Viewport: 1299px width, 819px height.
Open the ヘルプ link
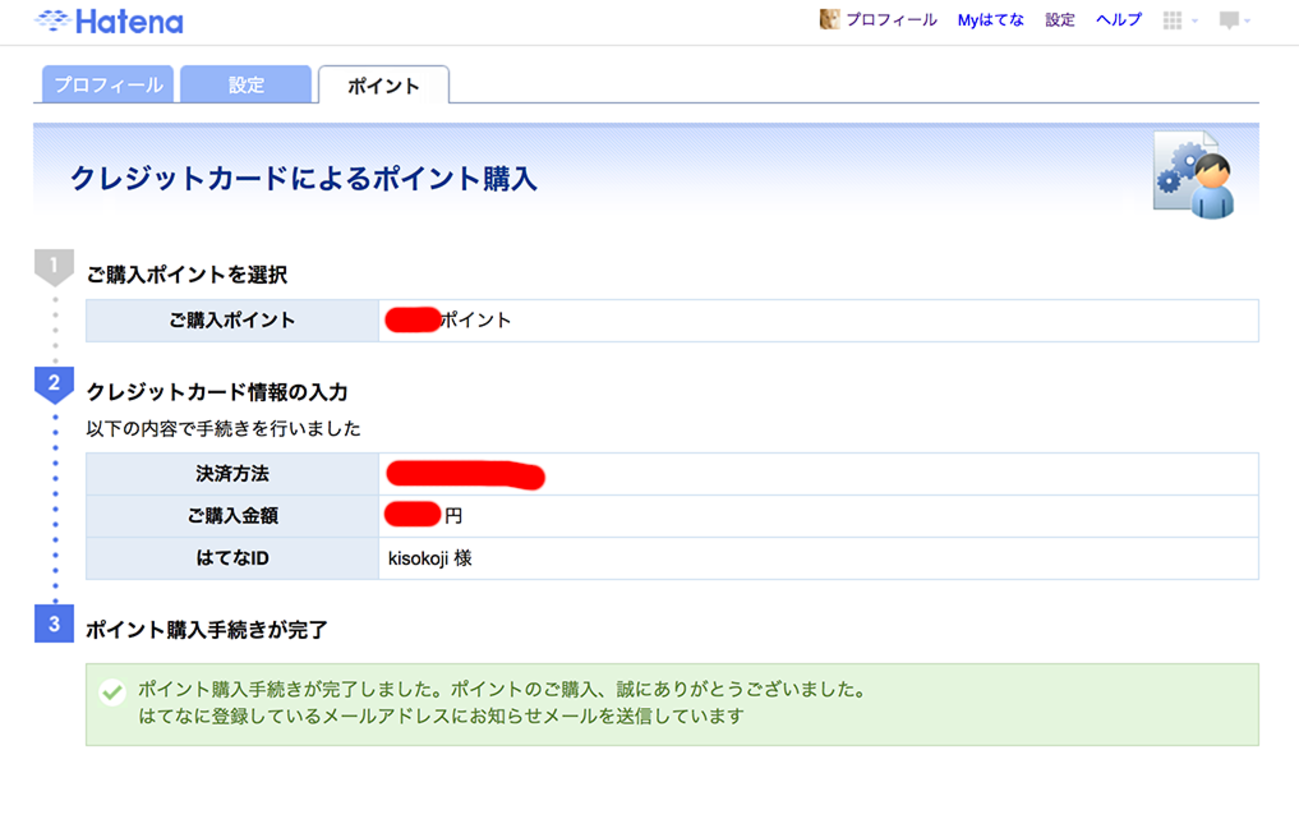pos(1118,20)
